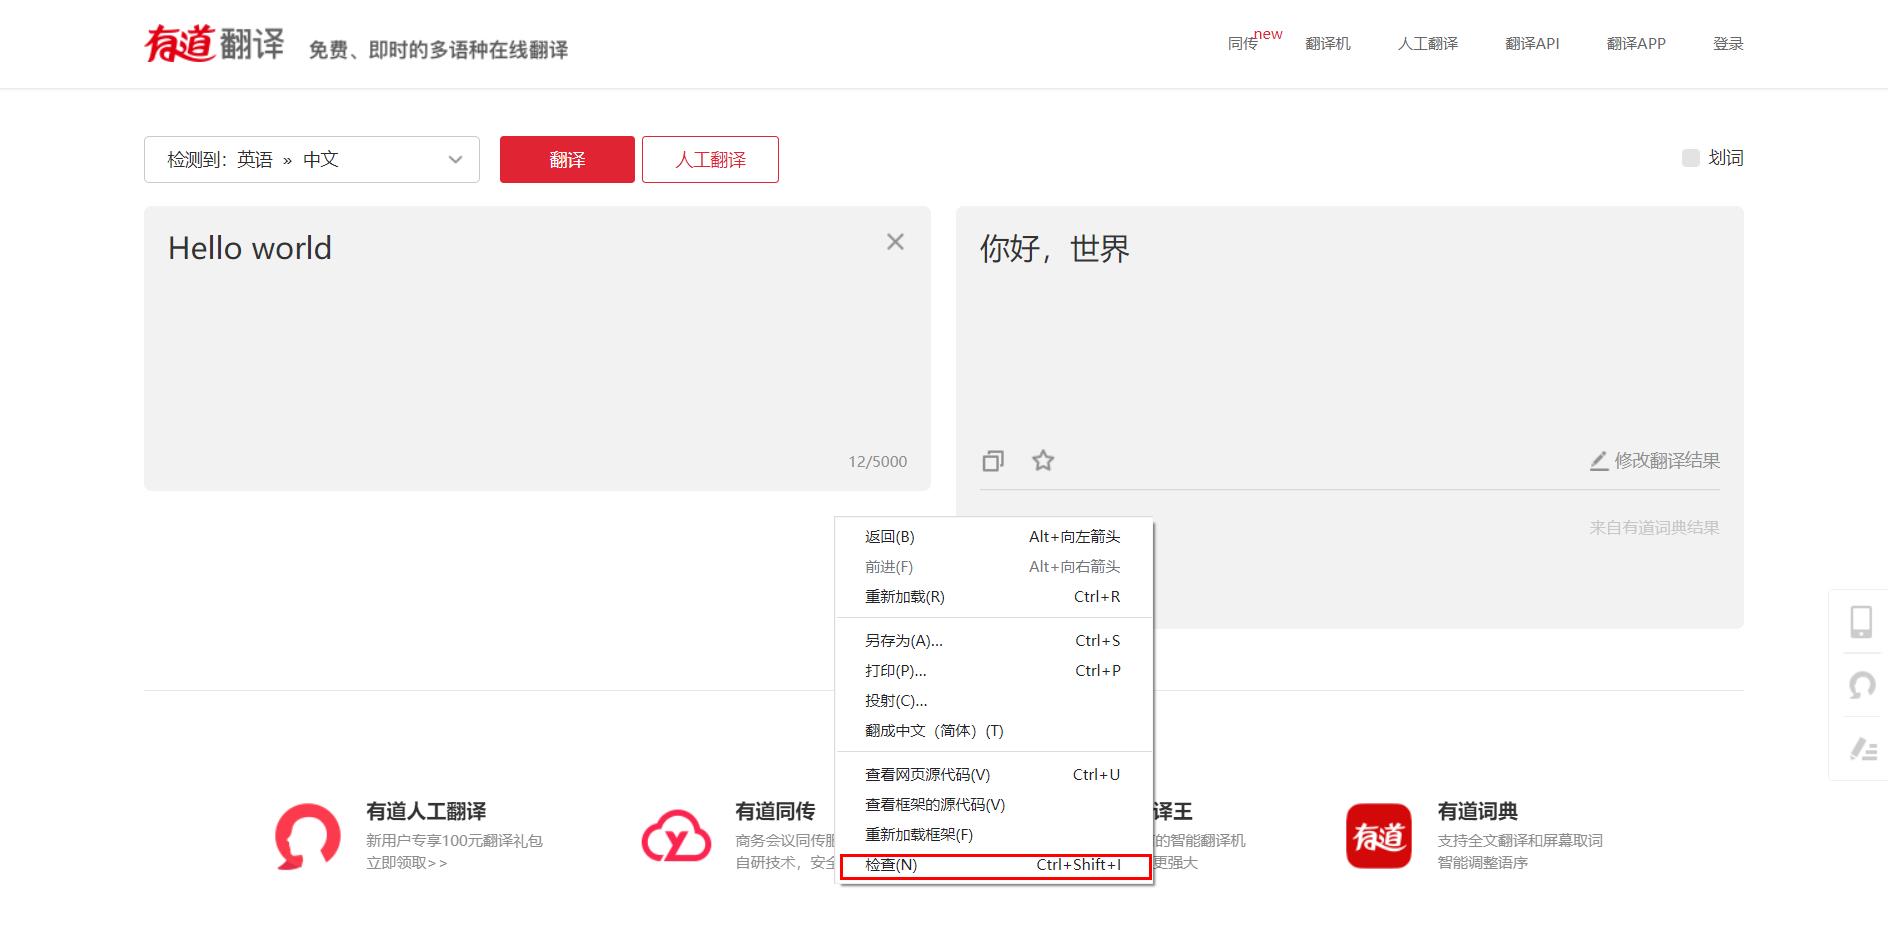1888x928 pixels.
Task: Click into the Hello world source text box
Action: 537,348
